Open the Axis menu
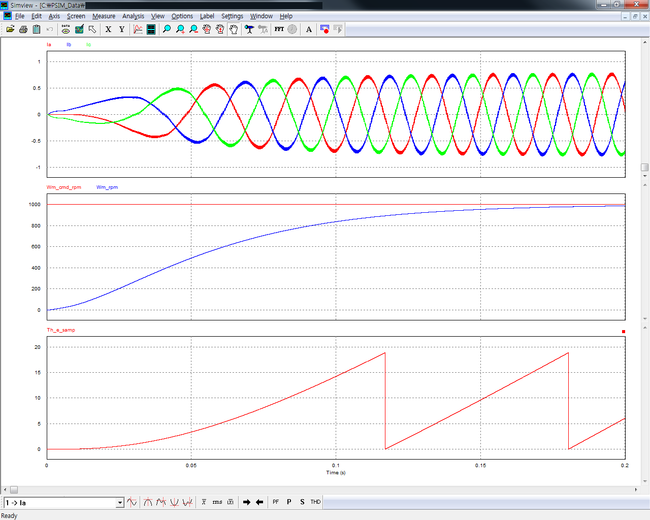This screenshot has width=650, height=520. coord(54,16)
